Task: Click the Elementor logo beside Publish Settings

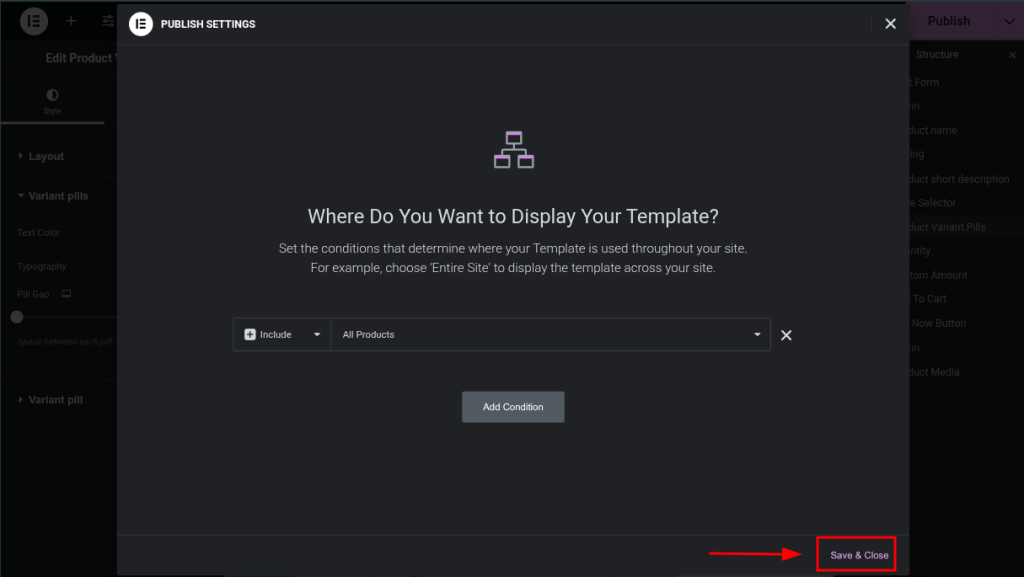Action: tap(141, 24)
